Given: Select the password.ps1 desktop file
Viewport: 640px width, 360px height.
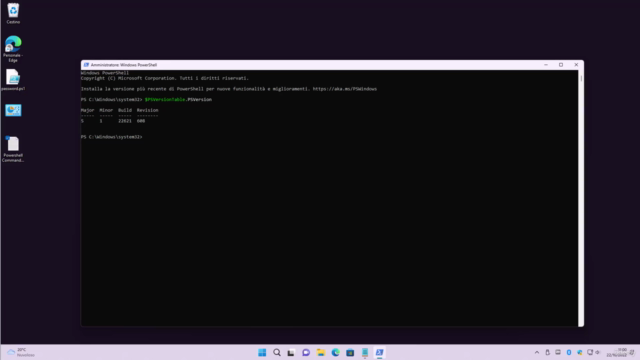Looking at the screenshot, I should [x=13, y=80].
